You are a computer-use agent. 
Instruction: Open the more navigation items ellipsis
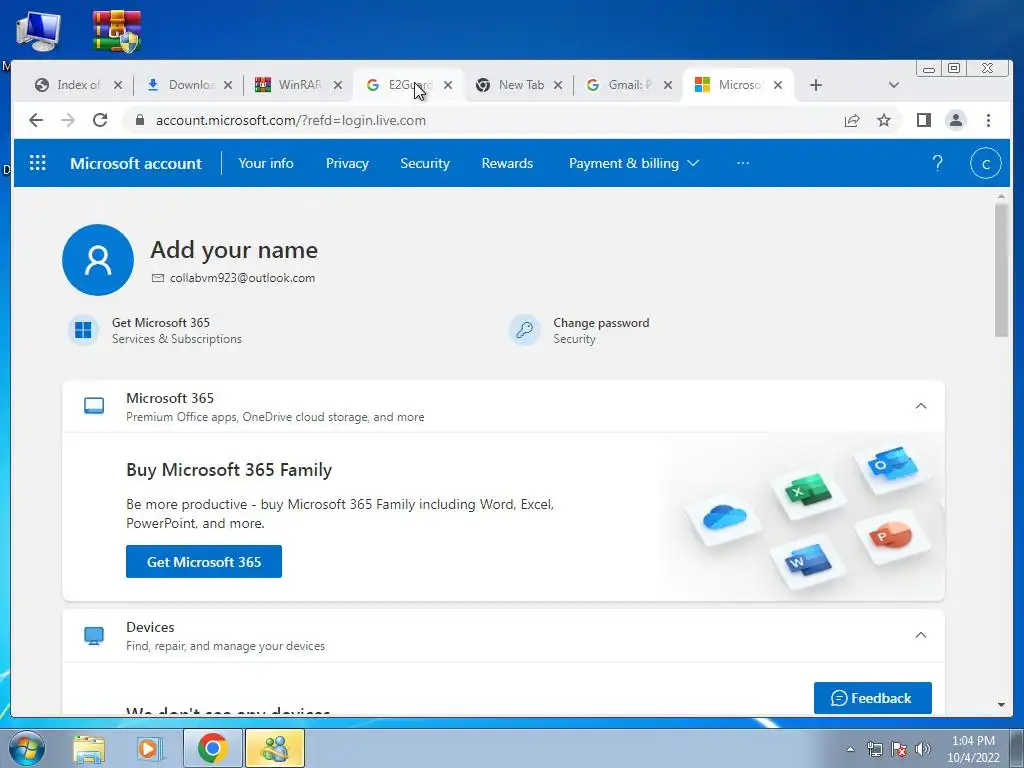click(x=743, y=163)
